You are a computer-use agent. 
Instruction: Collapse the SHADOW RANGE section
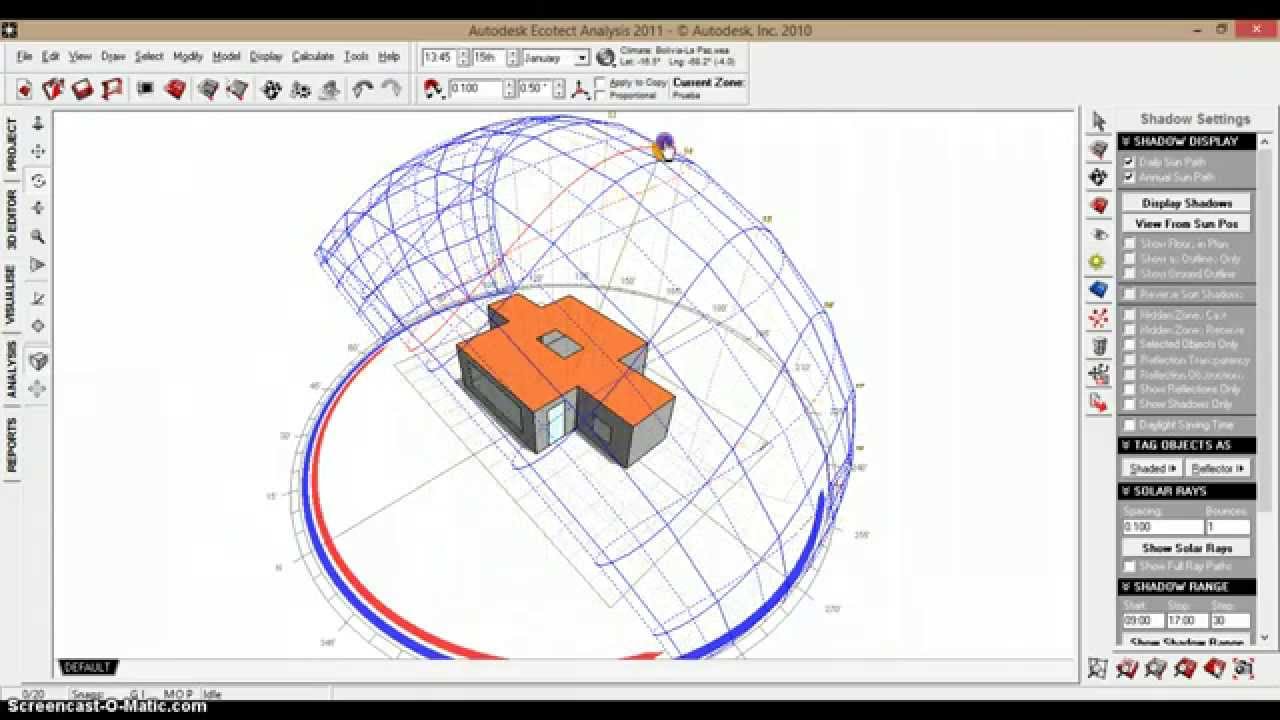point(1187,587)
